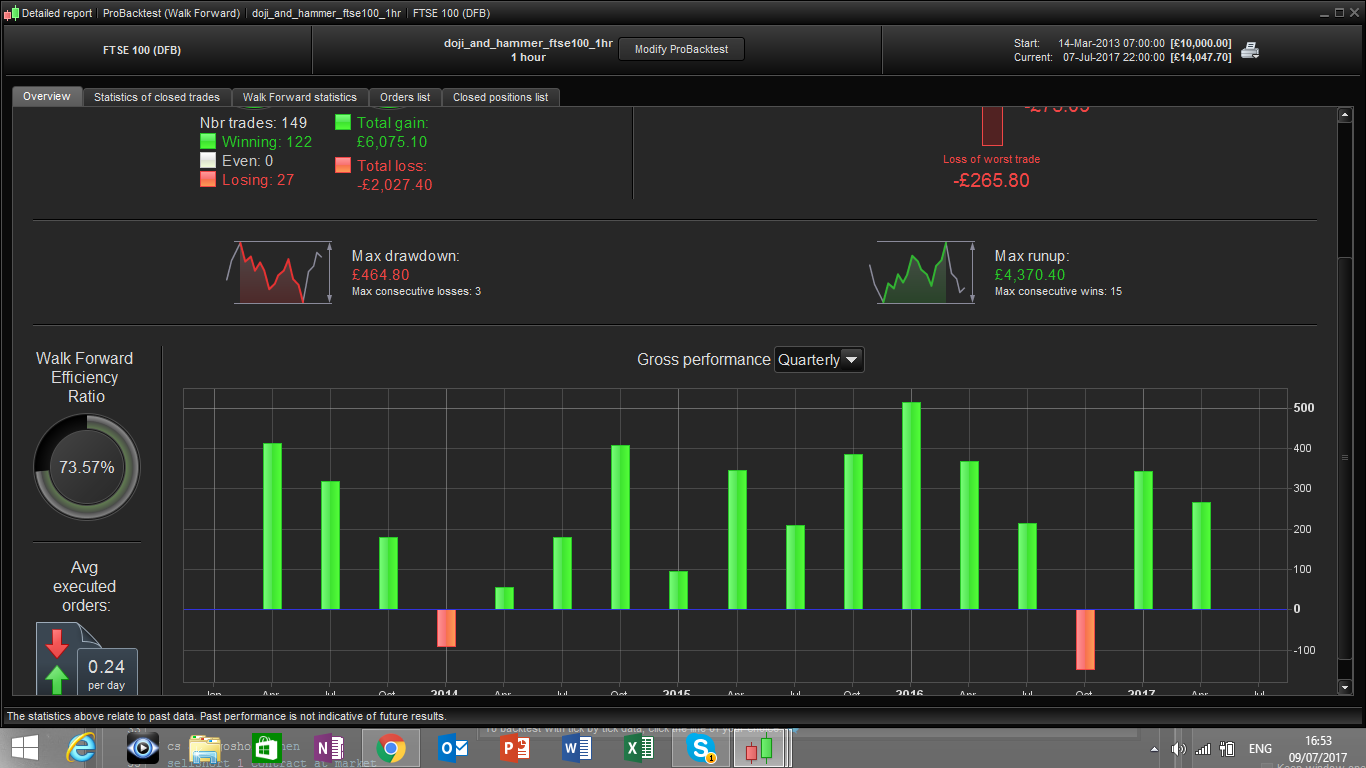Screen dimensions: 1366x768
Task: Click the 'Losing: 27' label
Action: tap(258, 180)
